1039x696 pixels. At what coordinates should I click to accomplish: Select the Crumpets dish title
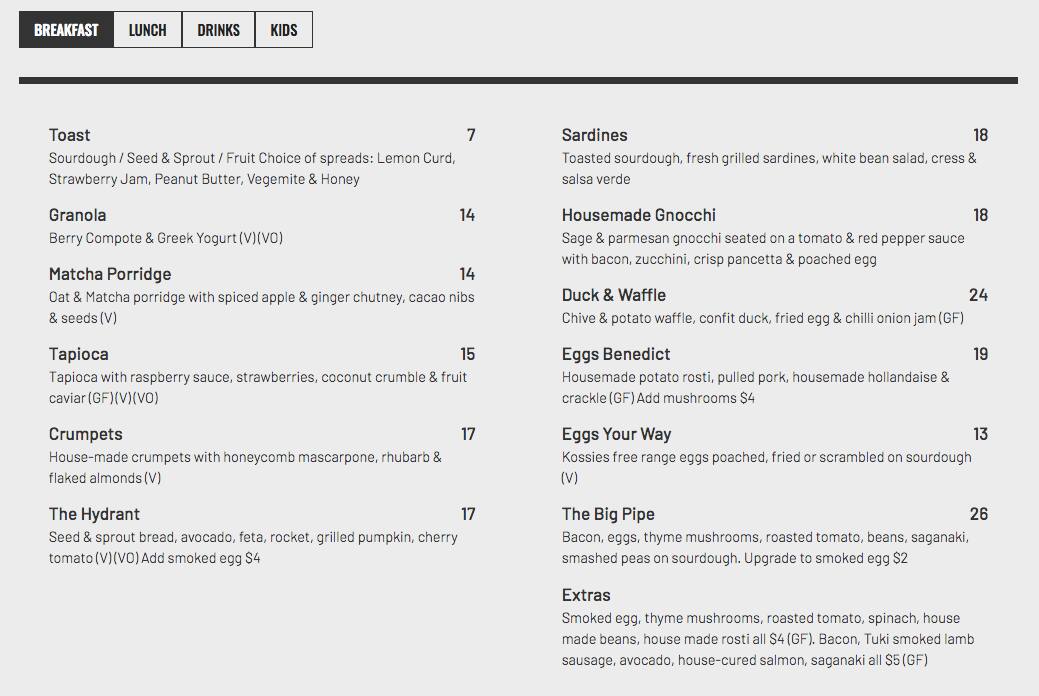(85, 434)
